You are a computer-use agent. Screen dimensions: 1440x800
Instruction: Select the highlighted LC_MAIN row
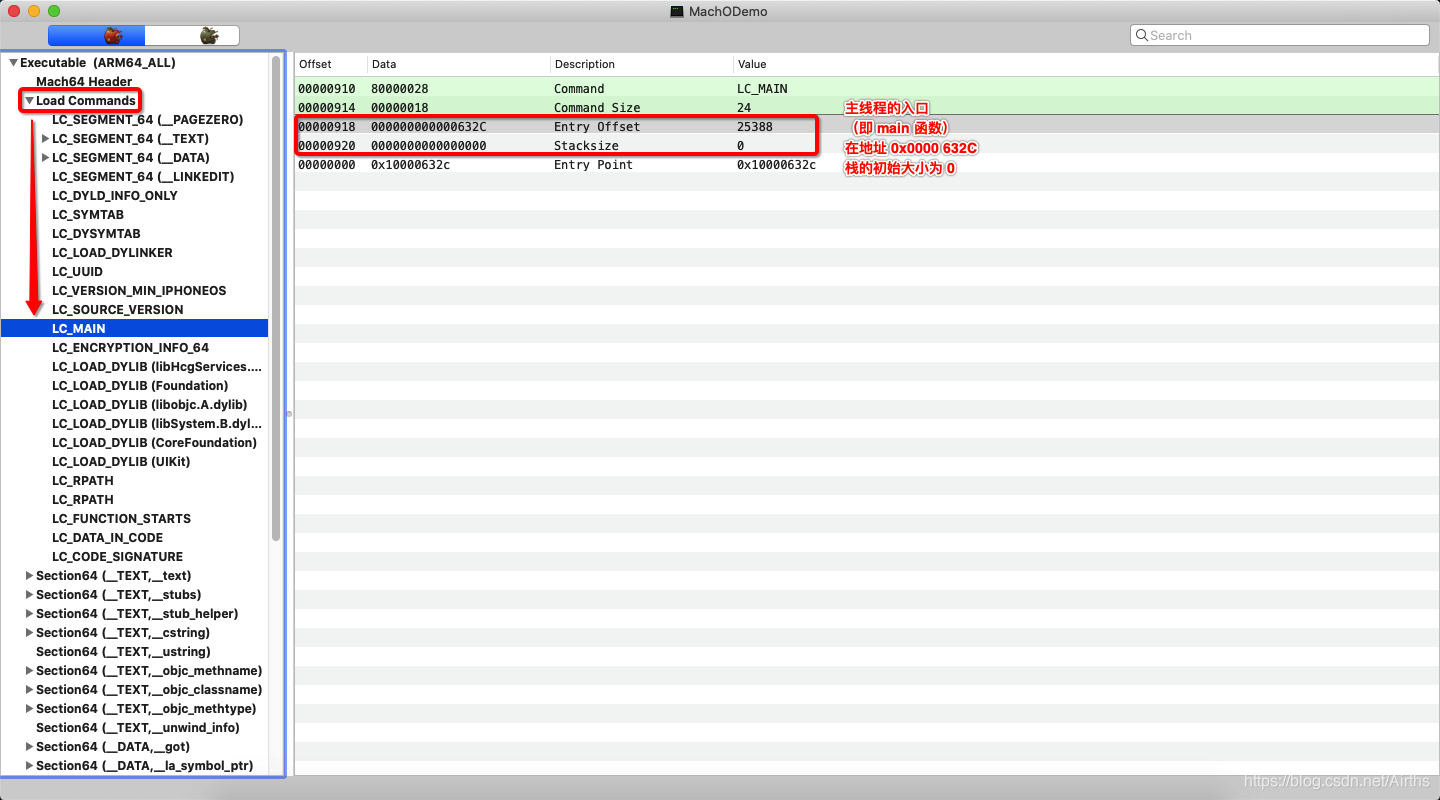[135, 329]
